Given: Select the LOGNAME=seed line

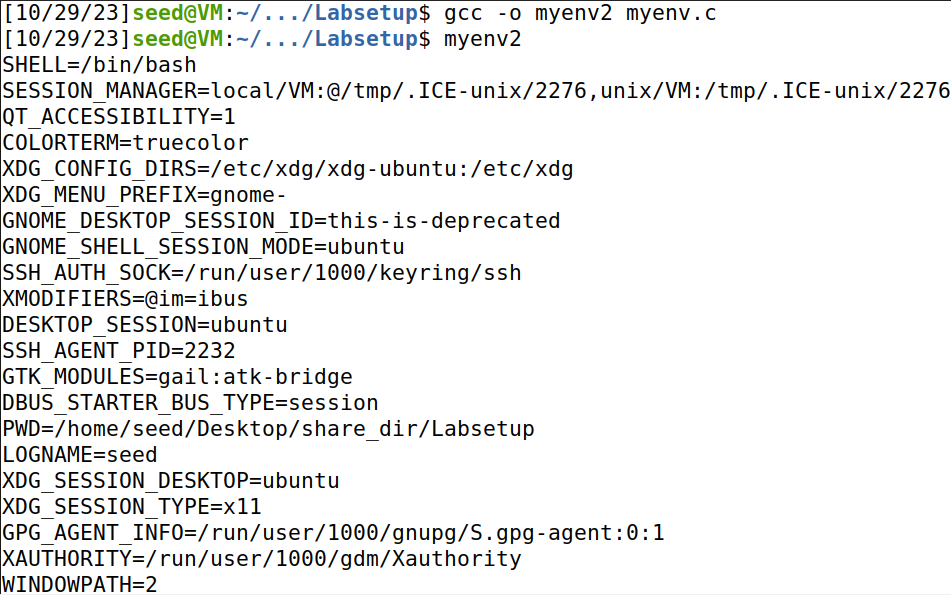Looking at the screenshot, I should (x=80, y=455).
